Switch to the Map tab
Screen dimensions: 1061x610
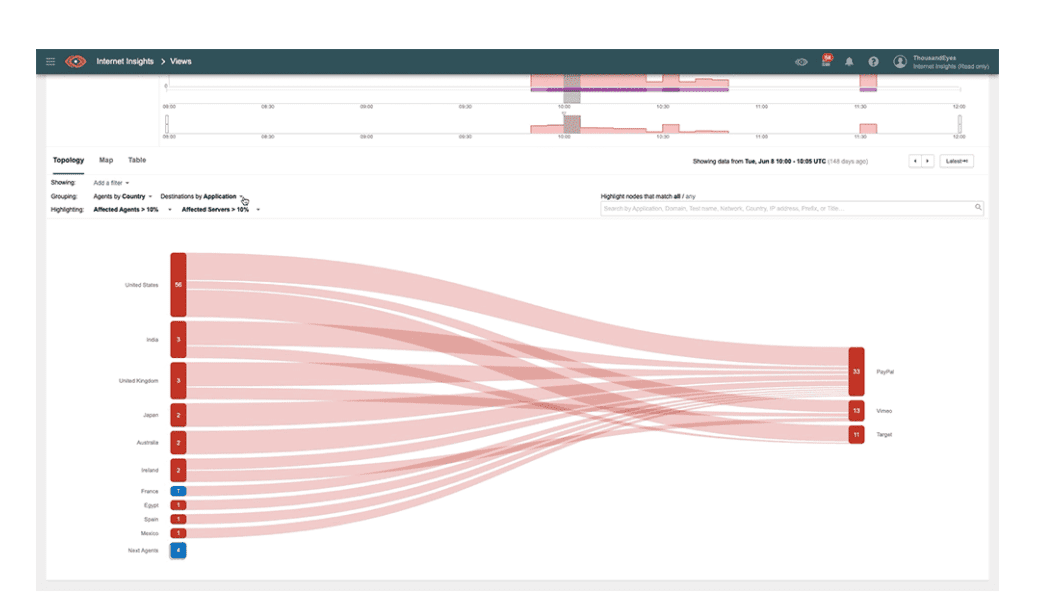pos(106,160)
